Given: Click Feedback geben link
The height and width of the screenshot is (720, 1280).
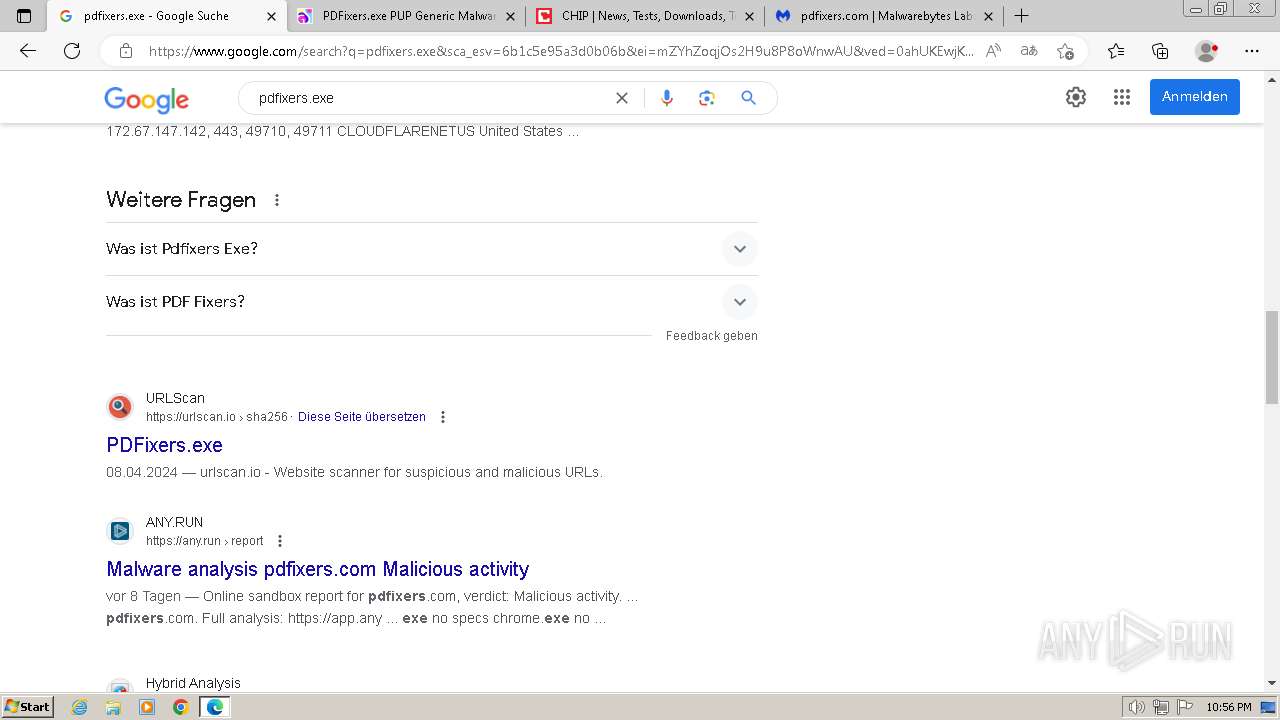Looking at the screenshot, I should [x=712, y=336].
